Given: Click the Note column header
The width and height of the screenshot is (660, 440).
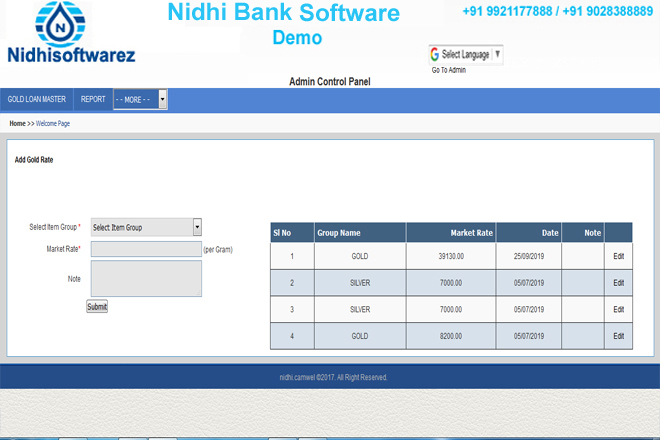Looking at the screenshot, I should point(583,232).
